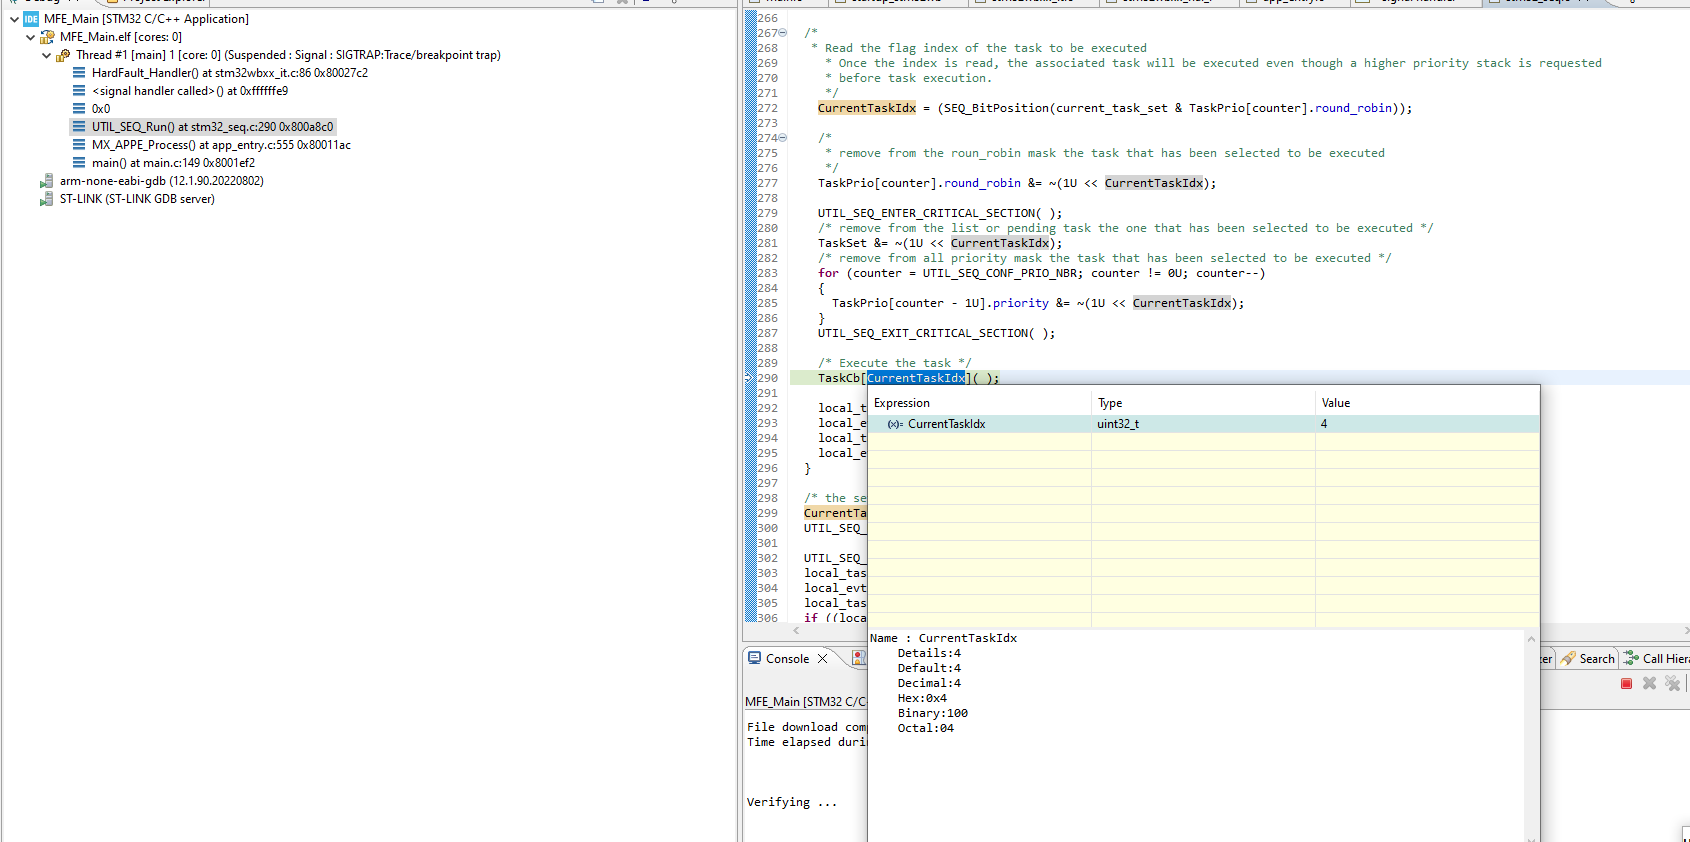Fold the comment block at line 274

pyautogui.click(x=783, y=138)
